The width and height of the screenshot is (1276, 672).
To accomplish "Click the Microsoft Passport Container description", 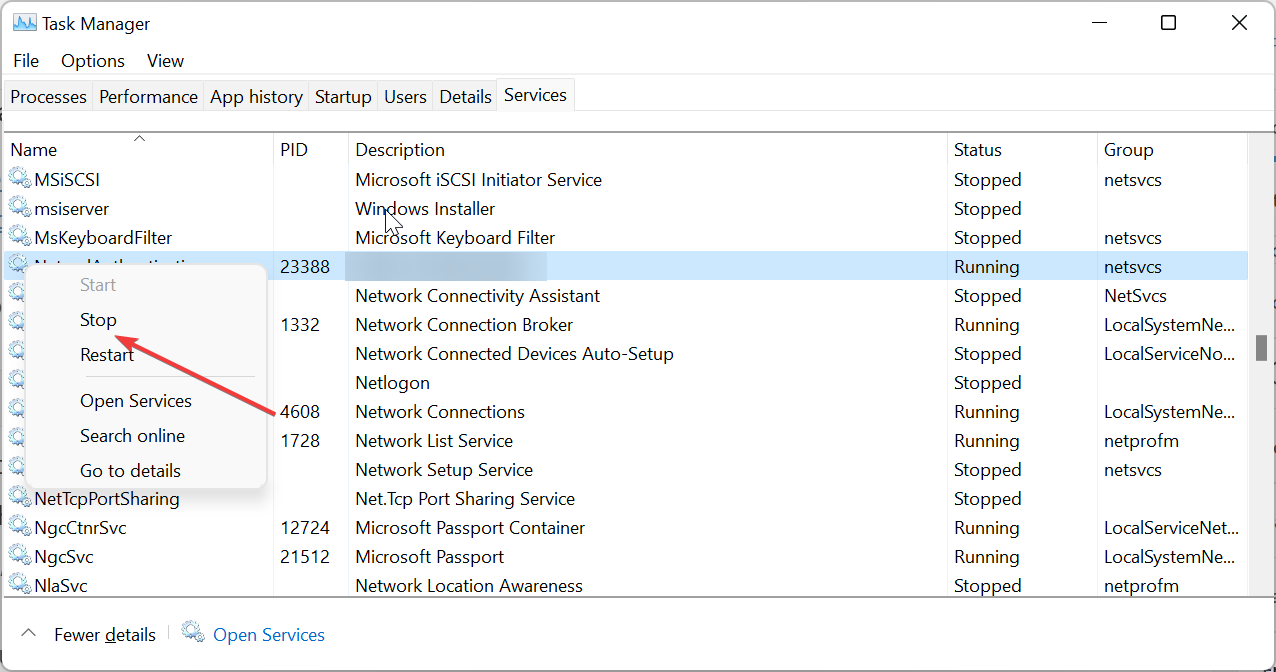I will [x=470, y=528].
